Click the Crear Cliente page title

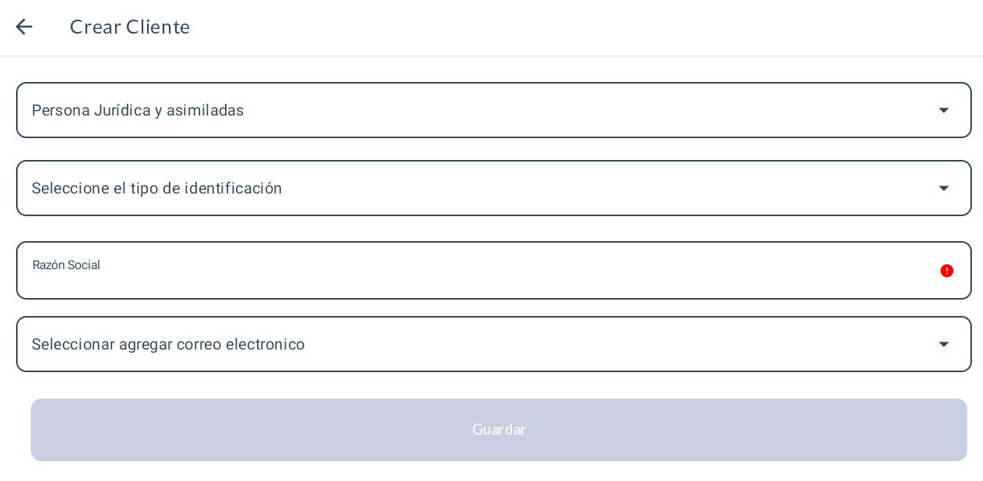129,27
